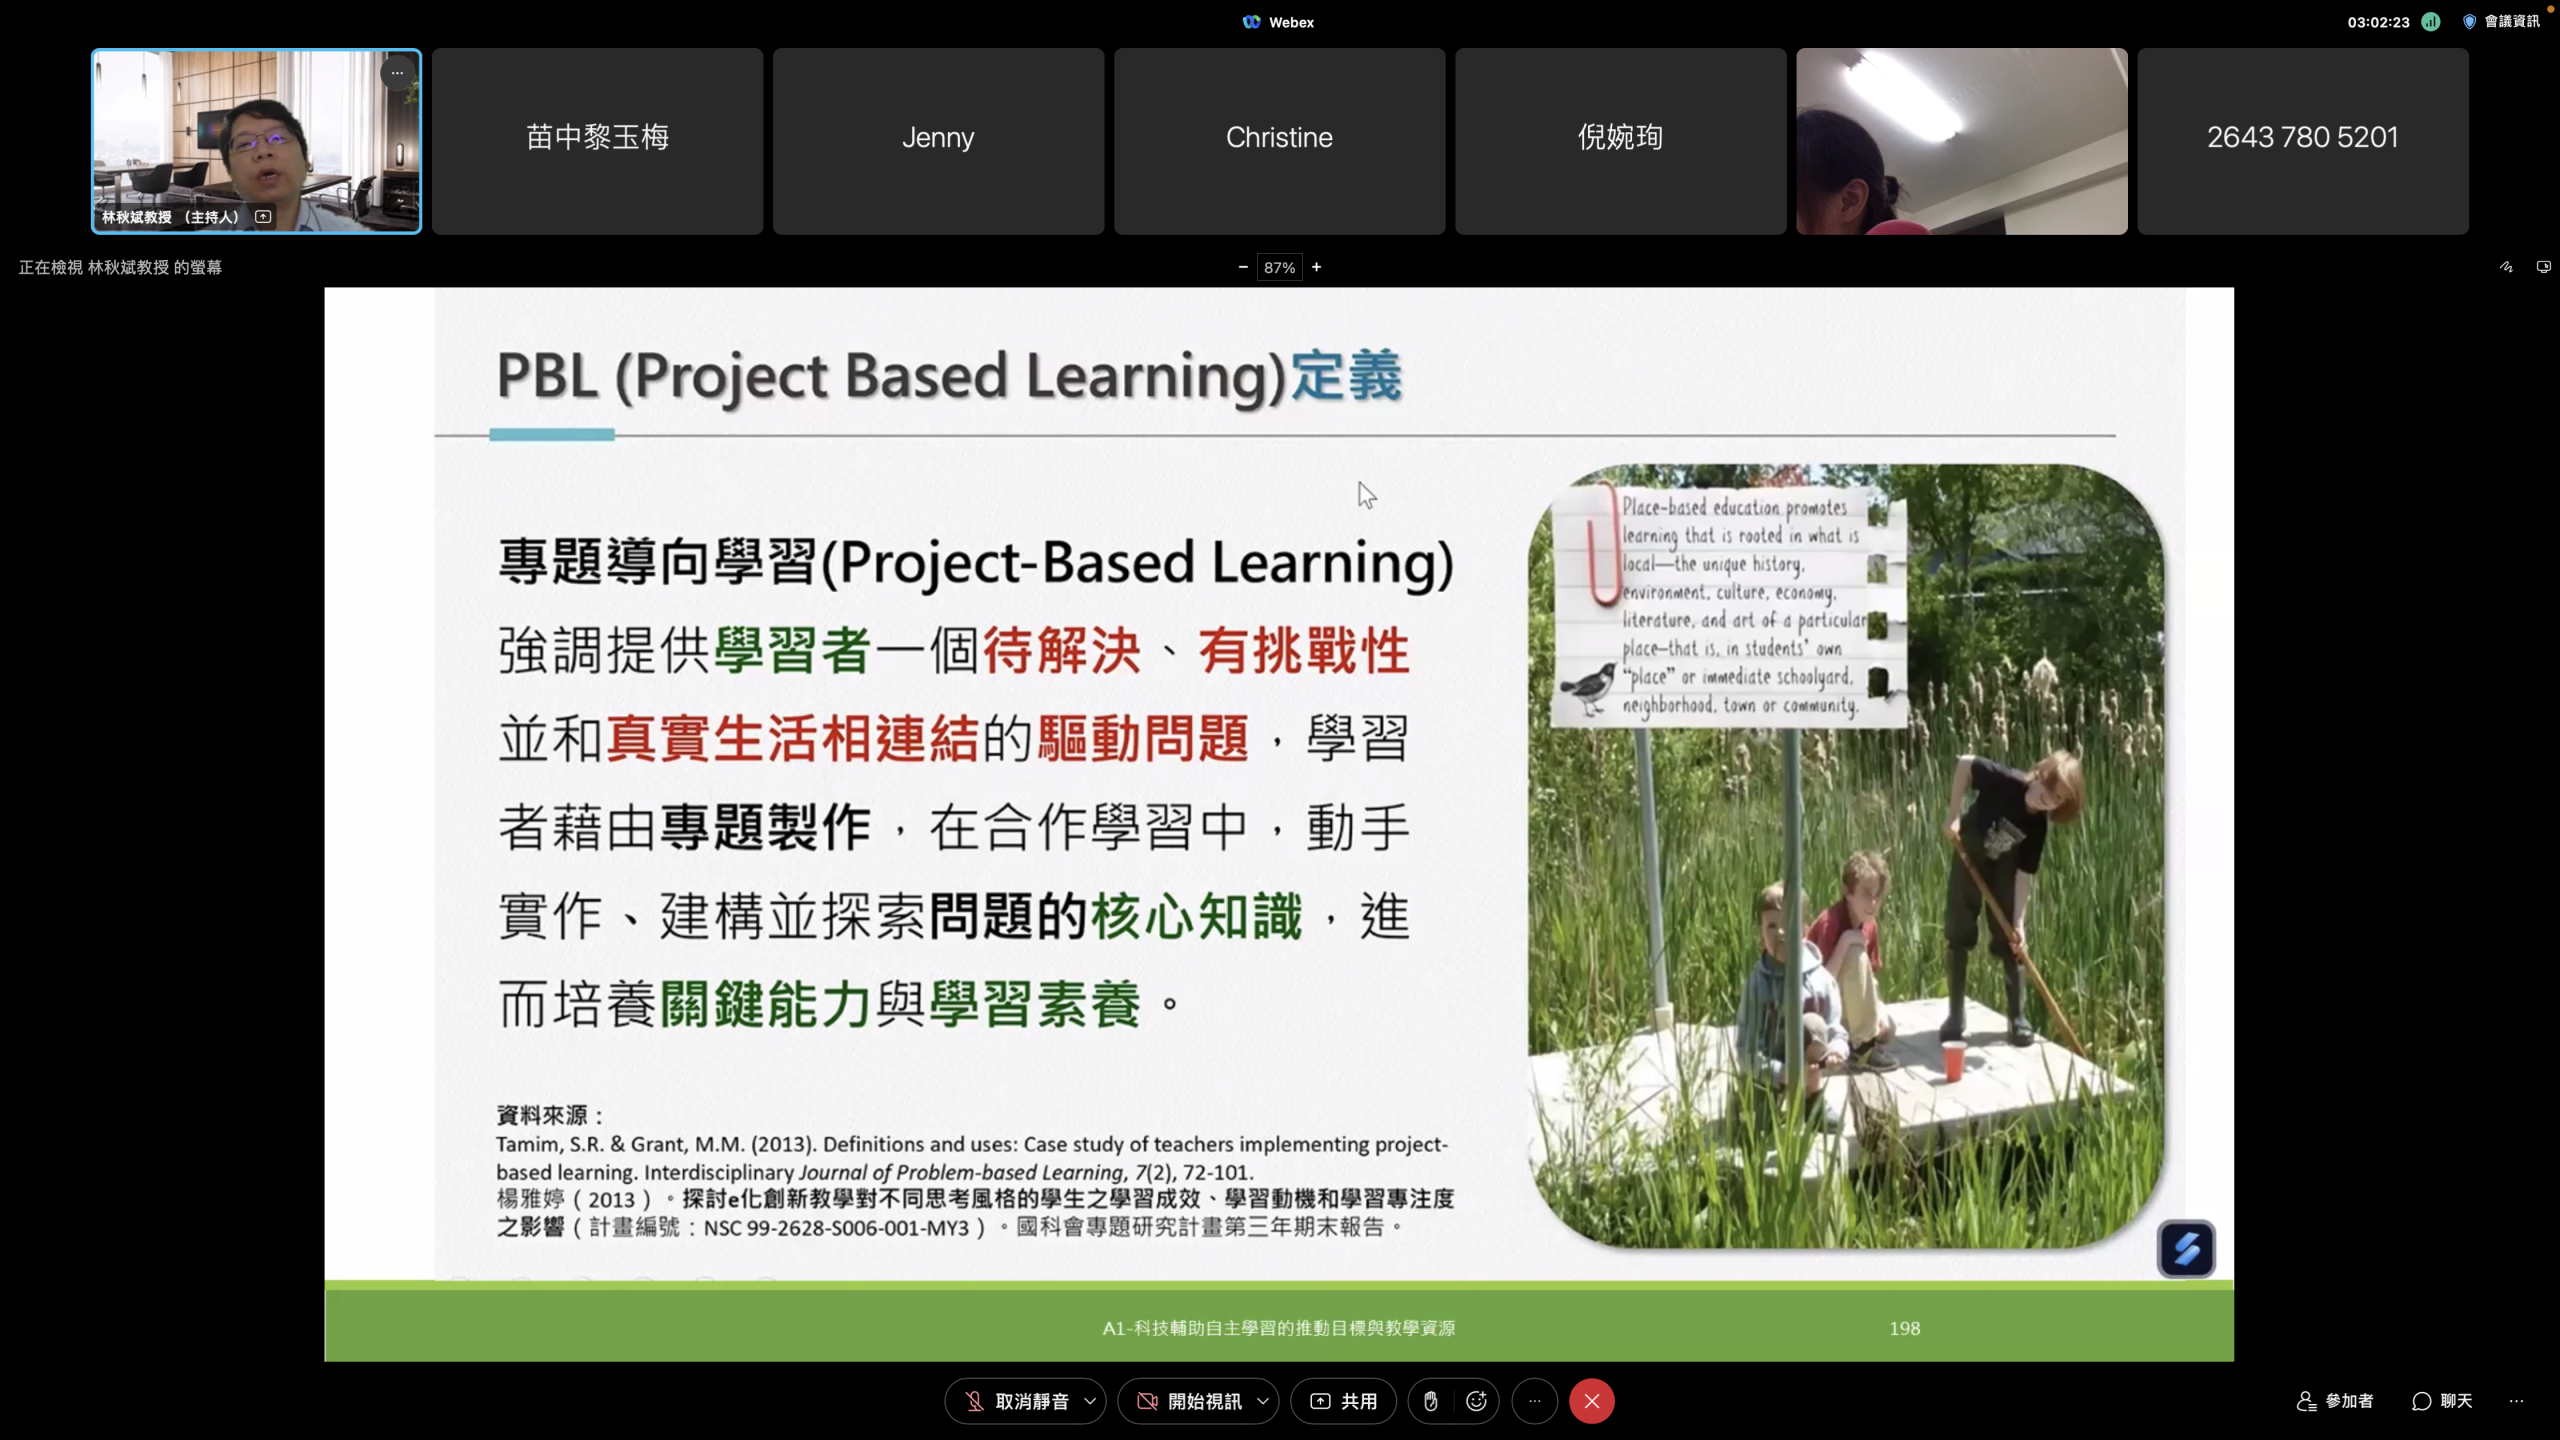This screenshot has height=1440, width=2560.
Task: Click the request remote control screen icon
Action: pos(2543,267)
